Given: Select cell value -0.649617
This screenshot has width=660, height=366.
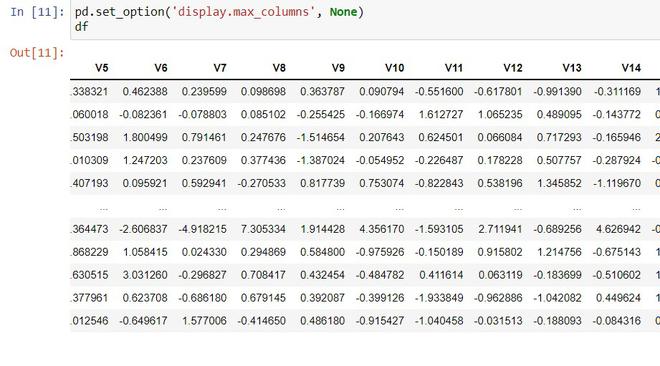Looking at the screenshot, I should [x=144, y=321].
